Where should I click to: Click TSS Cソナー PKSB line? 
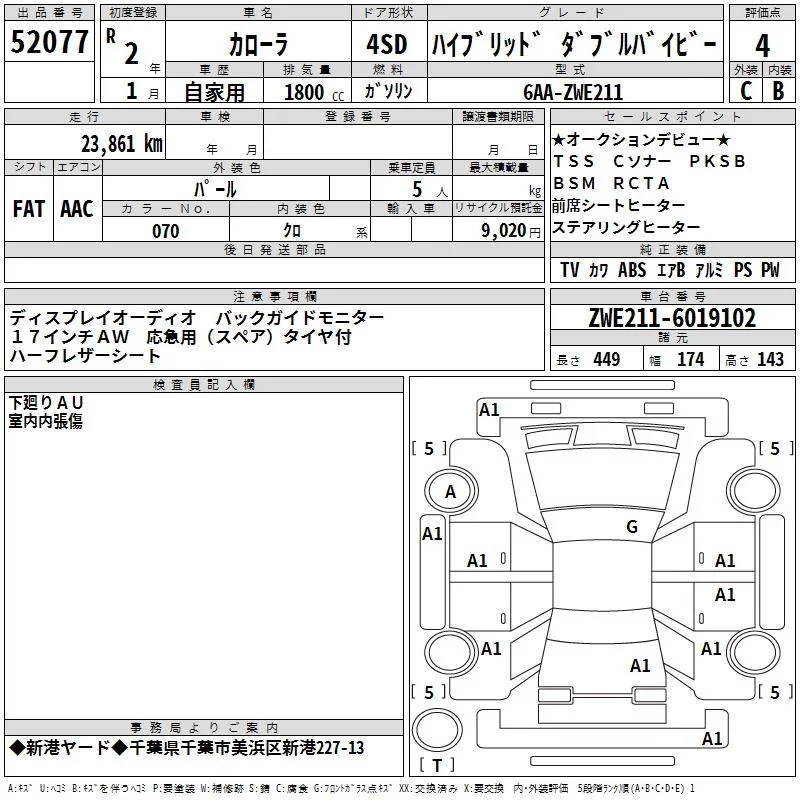(x=649, y=161)
